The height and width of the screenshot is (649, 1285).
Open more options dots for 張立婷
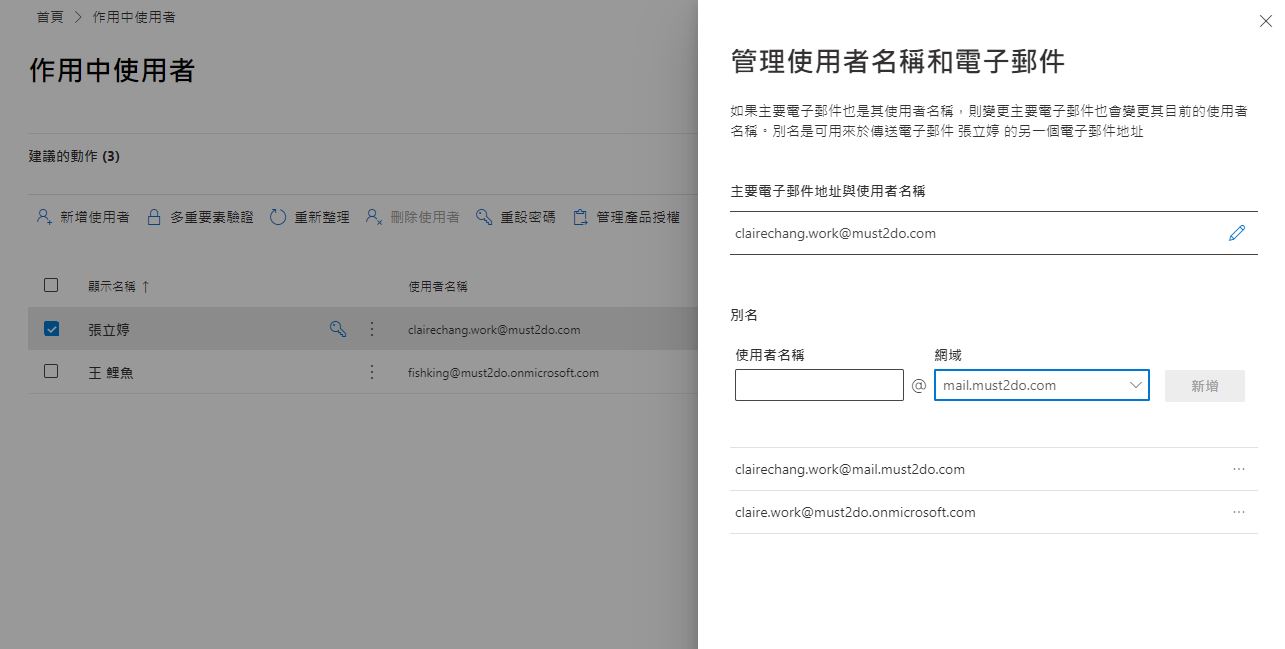point(372,328)
